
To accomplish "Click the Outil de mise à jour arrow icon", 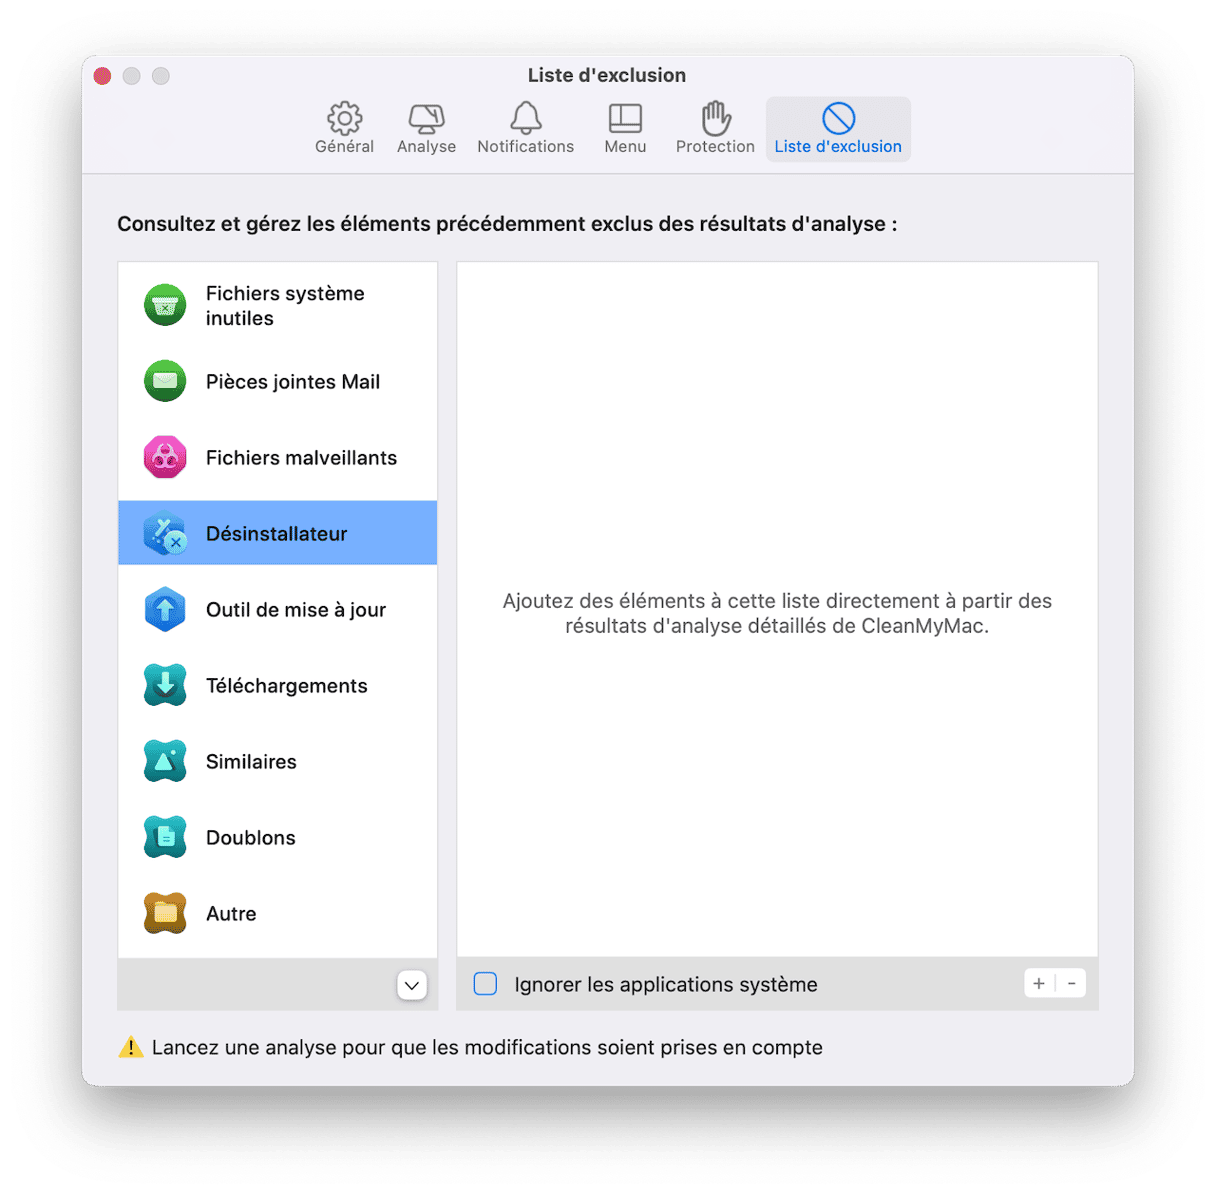I will pos(165,610).
